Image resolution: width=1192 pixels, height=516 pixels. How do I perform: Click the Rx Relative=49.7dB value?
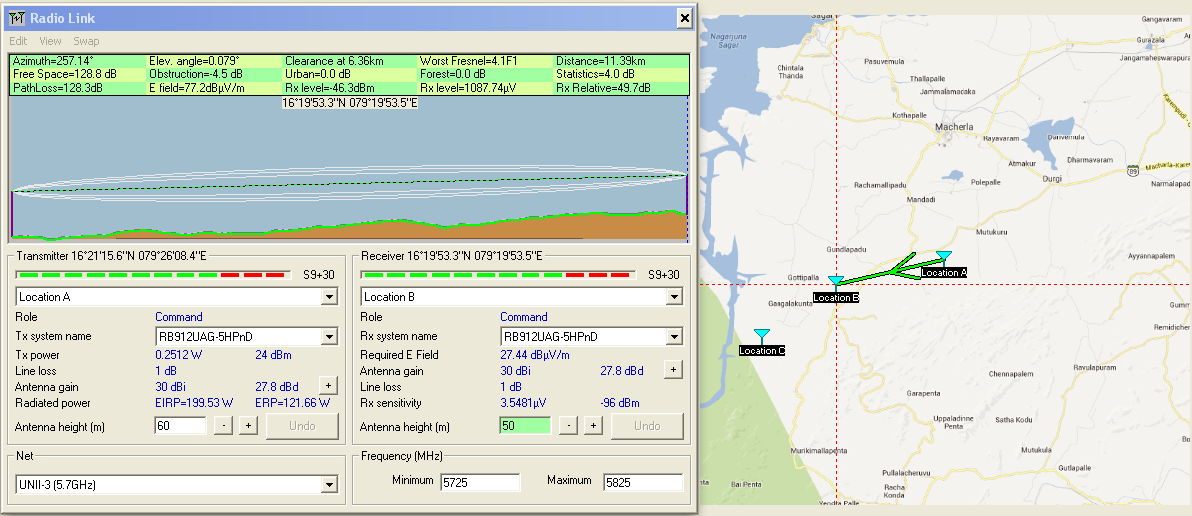click(x=603, y=88)
